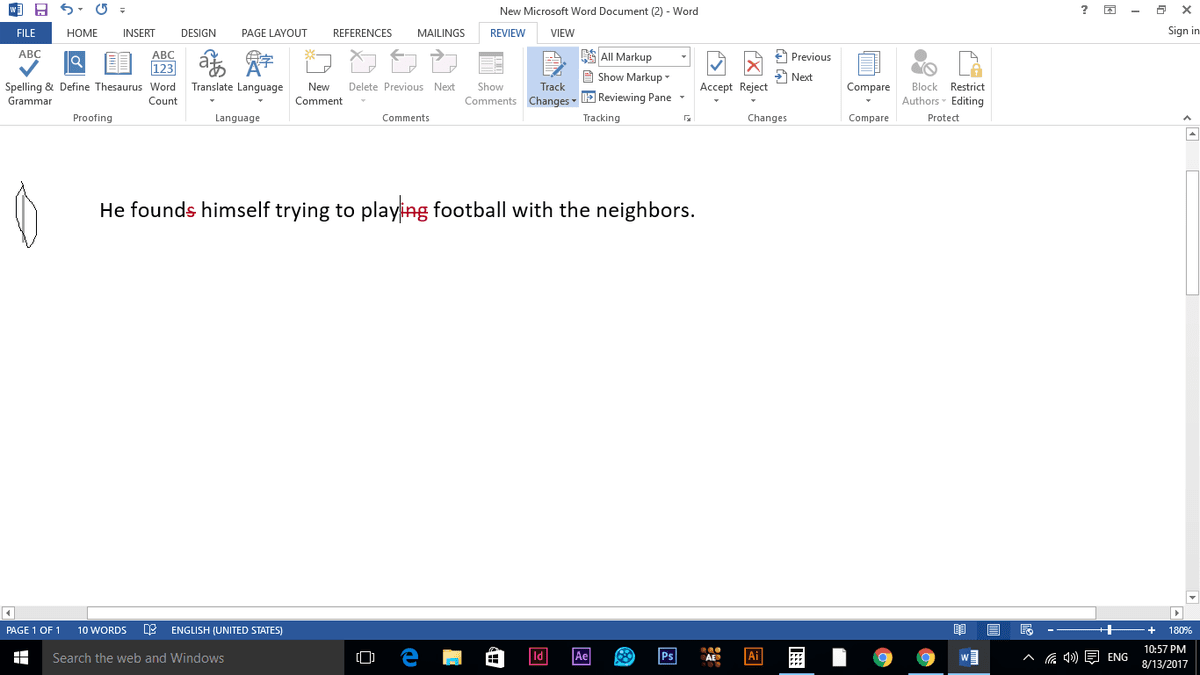The image size is (1200, 675).
Task: Toggle the Reviewing Pane
Action: click(x=634, y=98)
